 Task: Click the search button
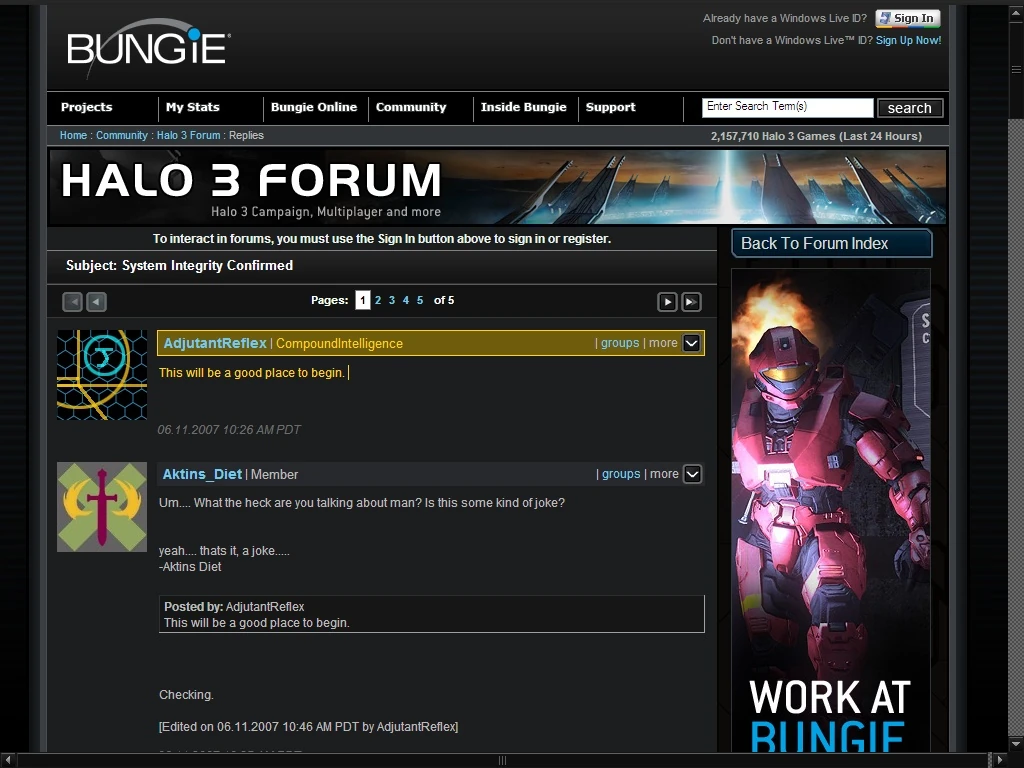(x=910, y=108)
